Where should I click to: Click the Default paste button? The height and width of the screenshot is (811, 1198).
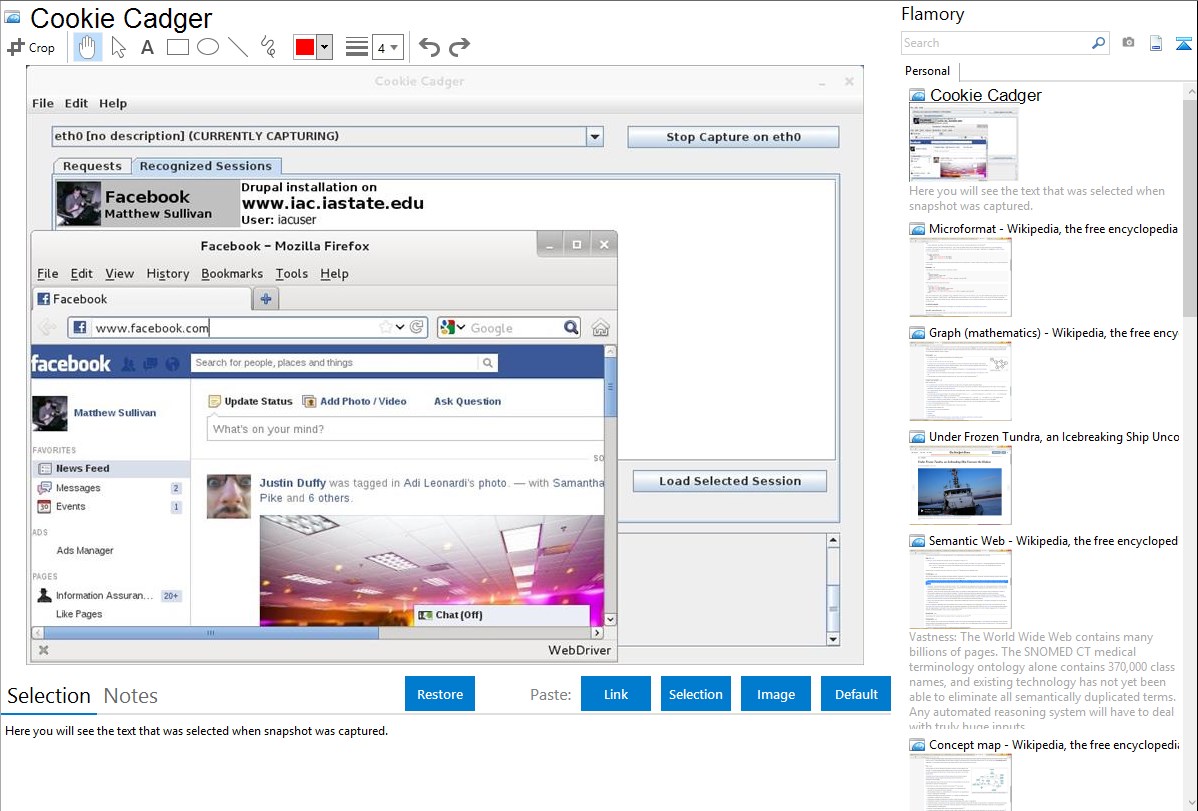tap(856, 694)
